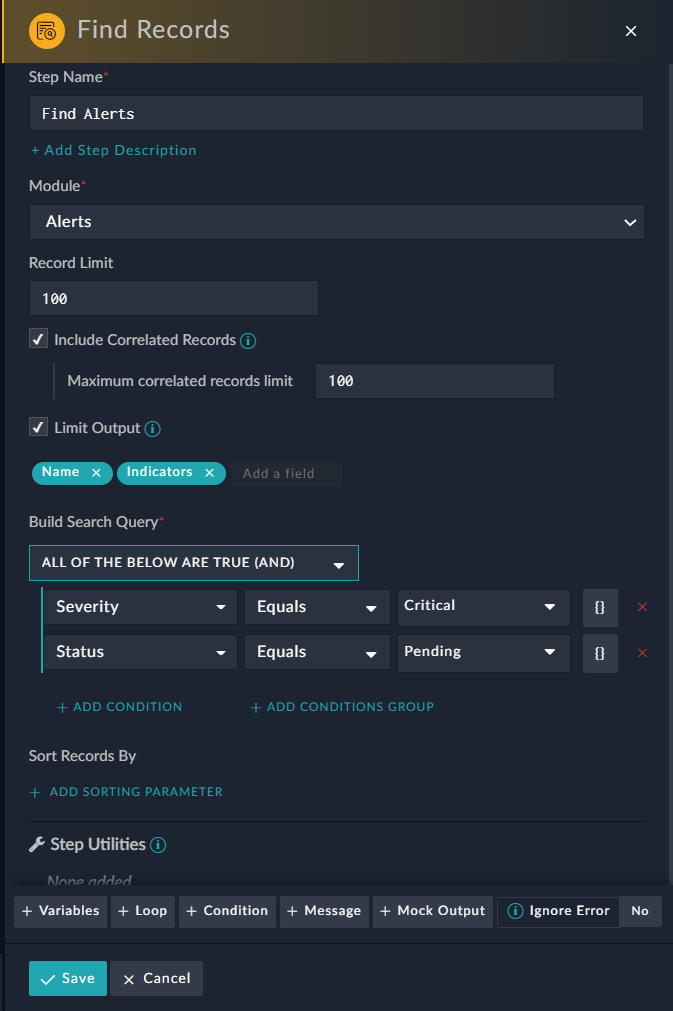Screen dimensions: 673x1011
Task: Delete the Severity condition row
Action: pos(643,607)
